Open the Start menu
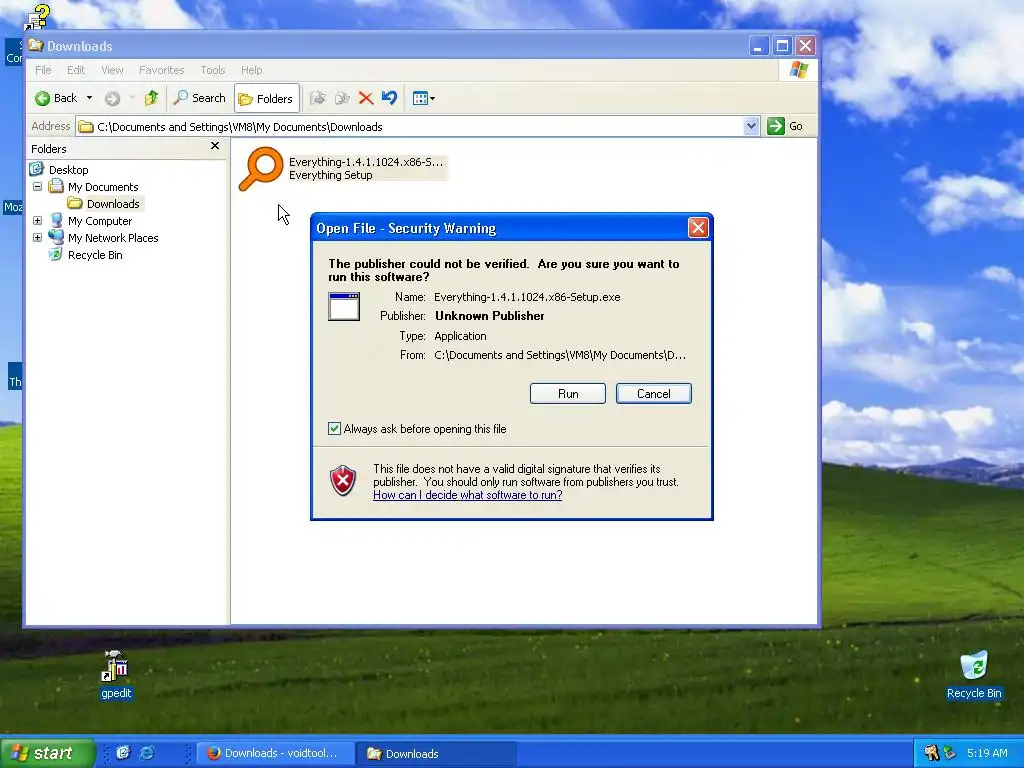 pos(48,753)
